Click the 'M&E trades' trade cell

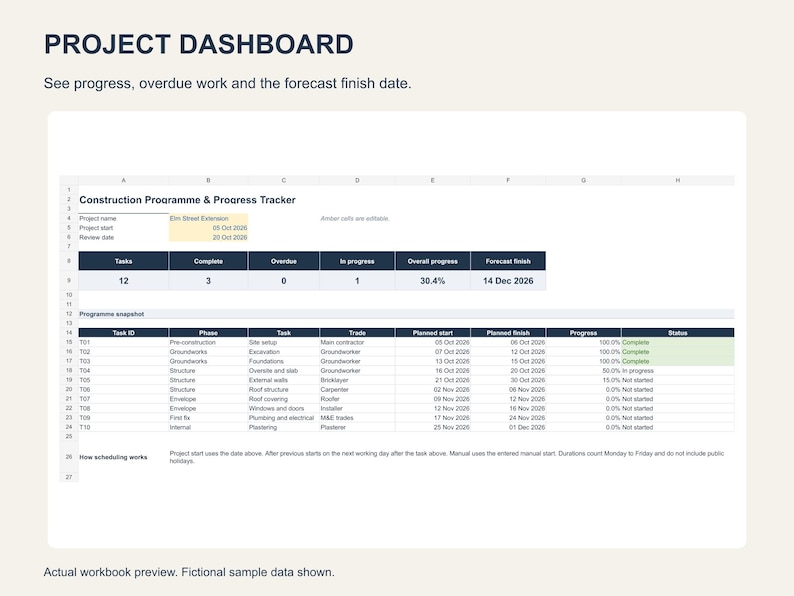357,418
